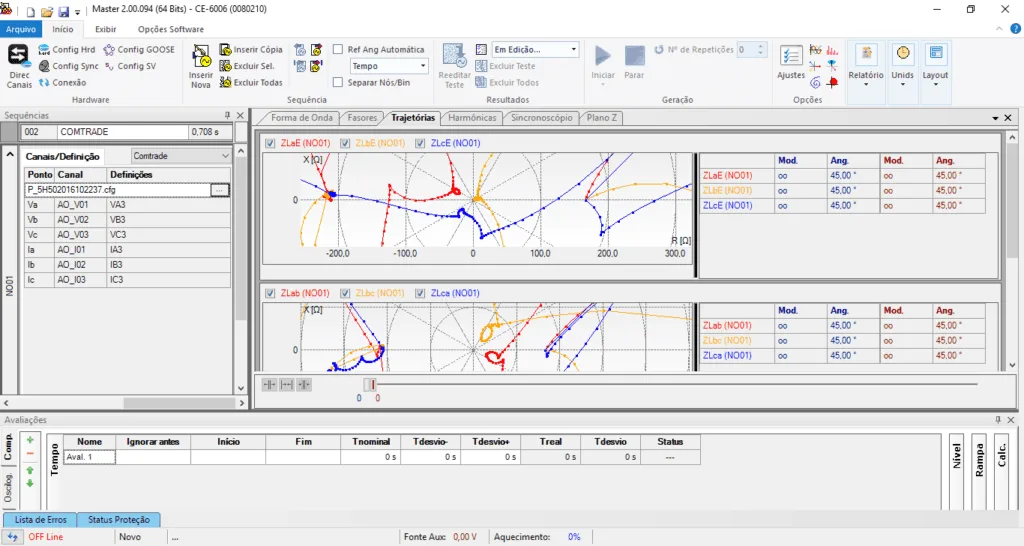Click the browse button beside cfg file
This screenshot has width=1024, height=546.
[220, 189]
